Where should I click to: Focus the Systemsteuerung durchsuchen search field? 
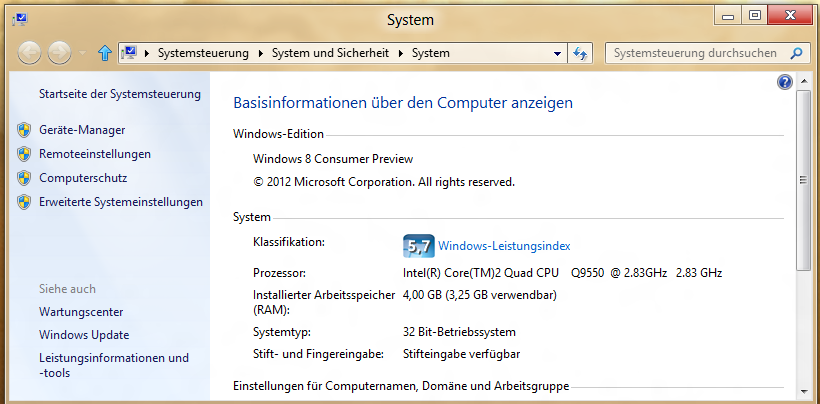(x=695, y=53)
